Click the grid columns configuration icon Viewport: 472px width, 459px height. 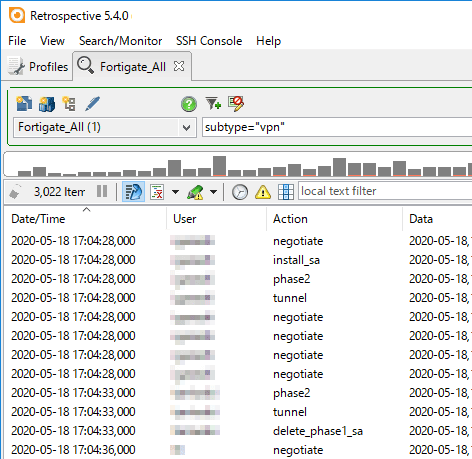click(286, 192)
